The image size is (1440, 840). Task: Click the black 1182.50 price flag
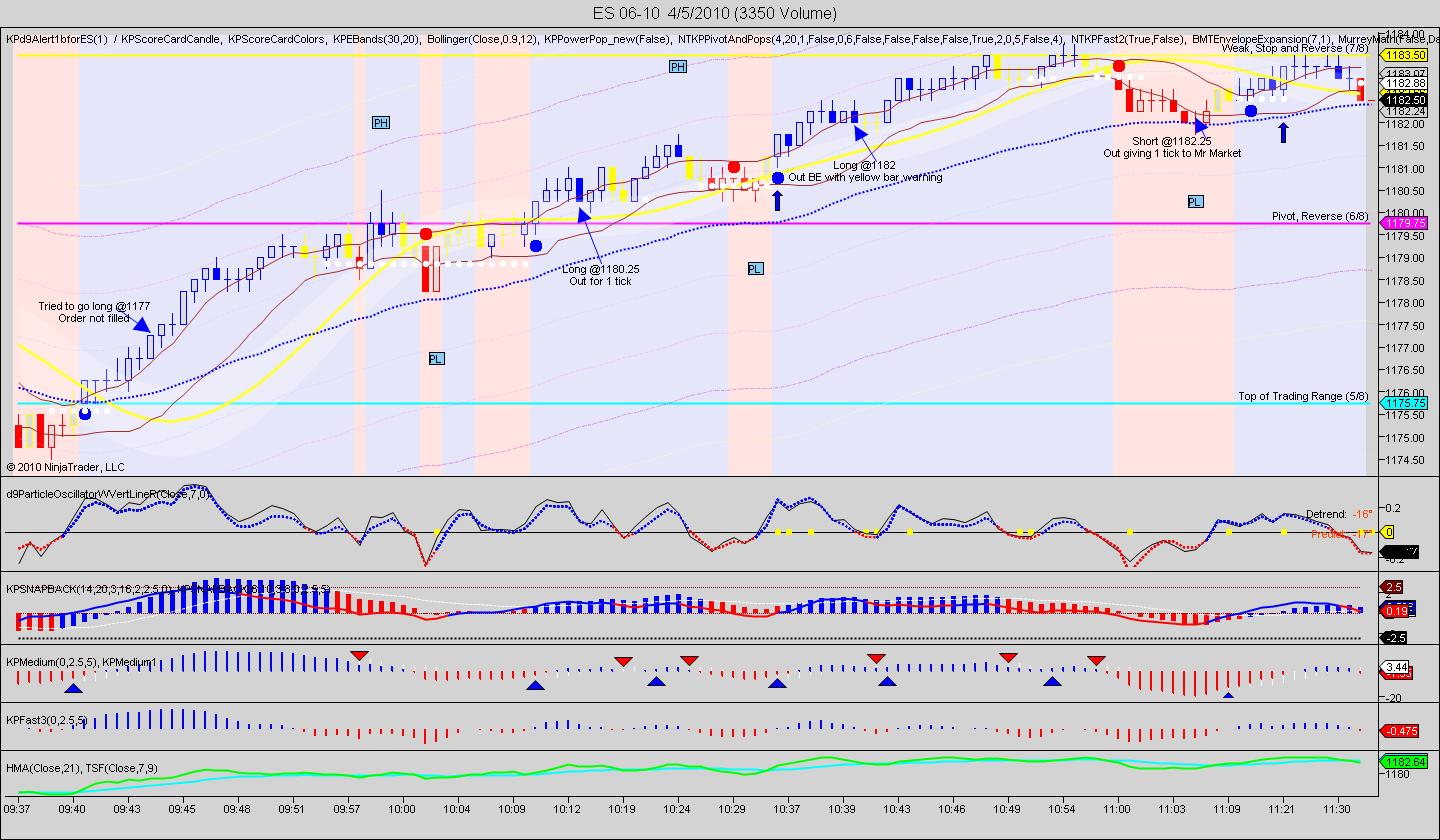tap(1404, 100)
